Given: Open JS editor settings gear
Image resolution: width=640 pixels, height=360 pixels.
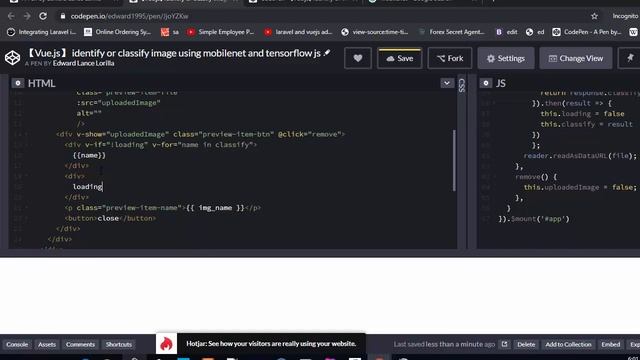Looking at the screenshot, I should (485, 83).
